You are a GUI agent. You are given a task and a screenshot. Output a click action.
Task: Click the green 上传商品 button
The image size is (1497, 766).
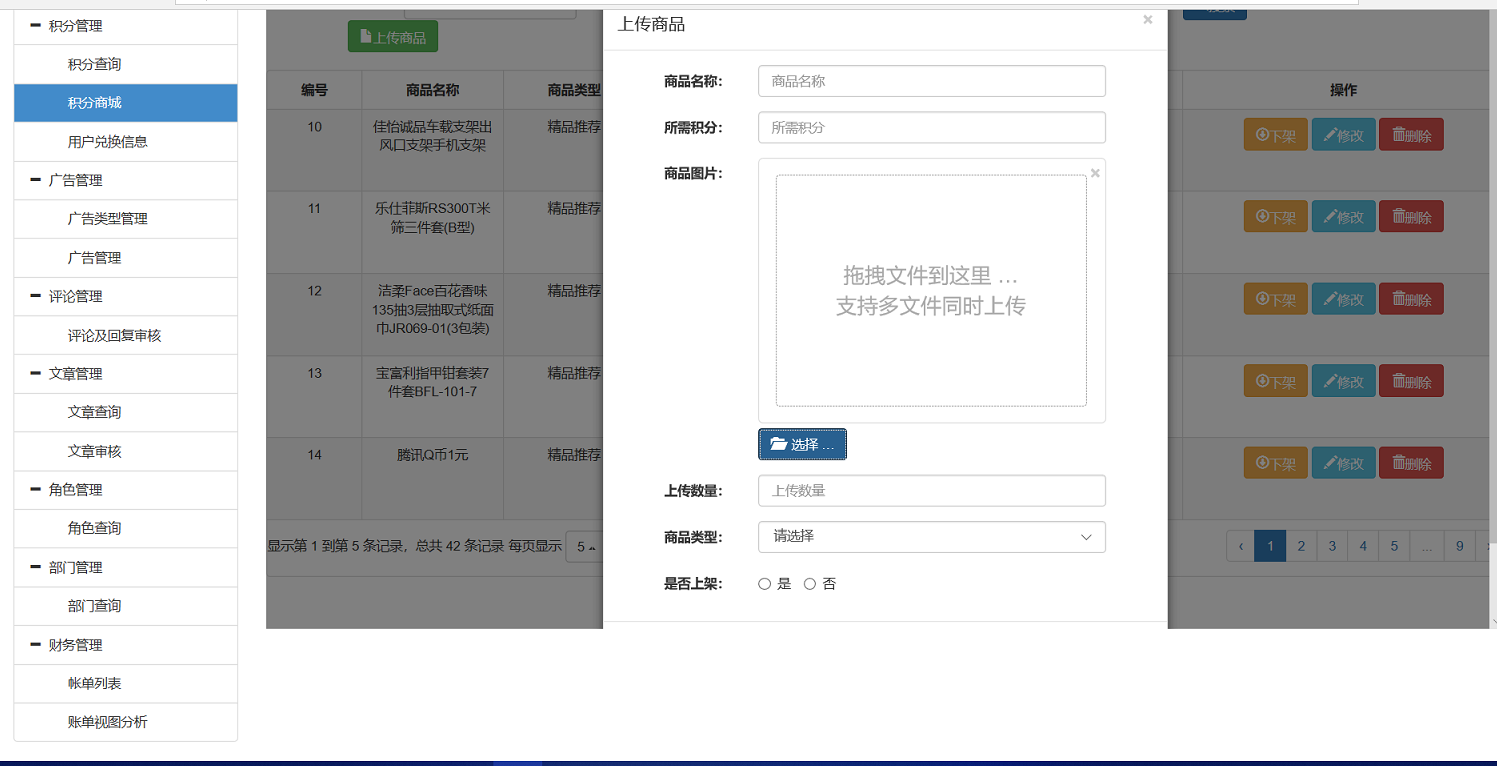pos(392,37)
